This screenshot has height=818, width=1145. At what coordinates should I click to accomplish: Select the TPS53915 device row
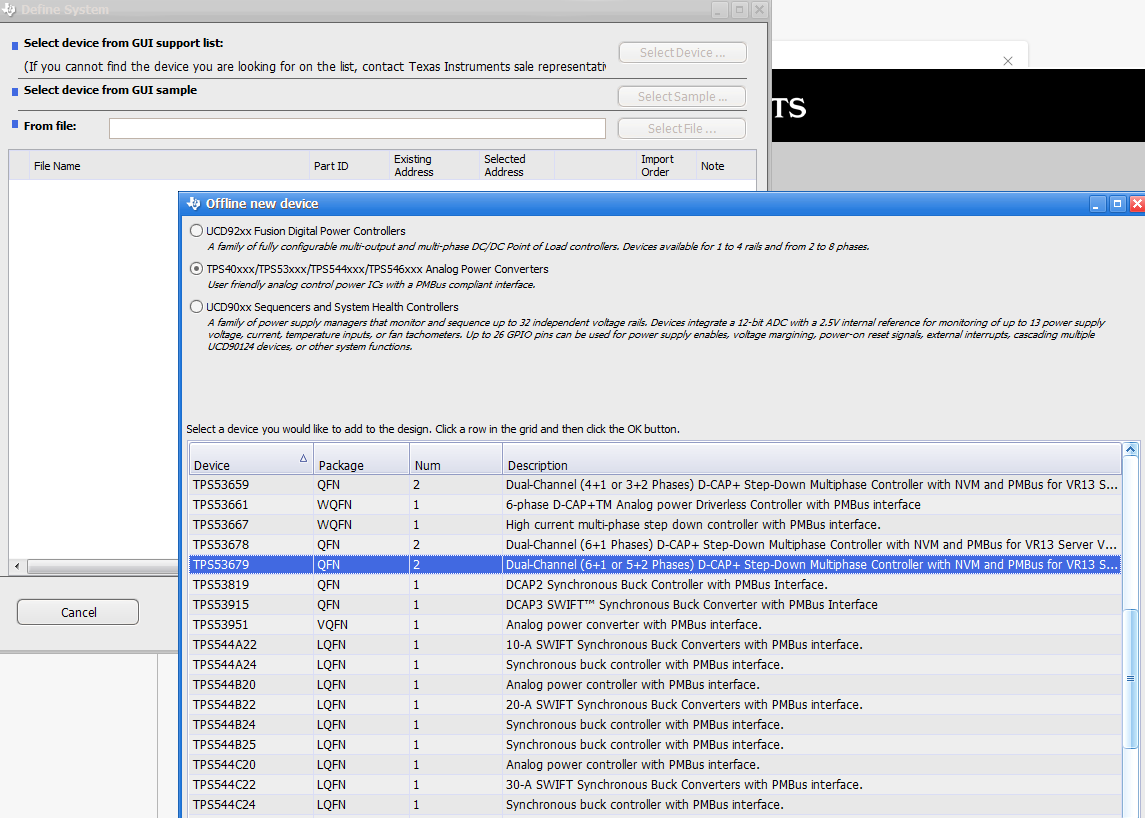coord(655,605)
